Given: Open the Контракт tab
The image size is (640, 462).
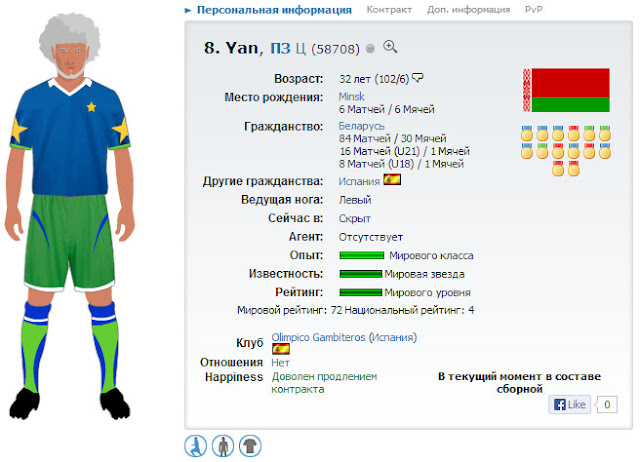Looking at the screenshot, I should [x=389, y=9].
